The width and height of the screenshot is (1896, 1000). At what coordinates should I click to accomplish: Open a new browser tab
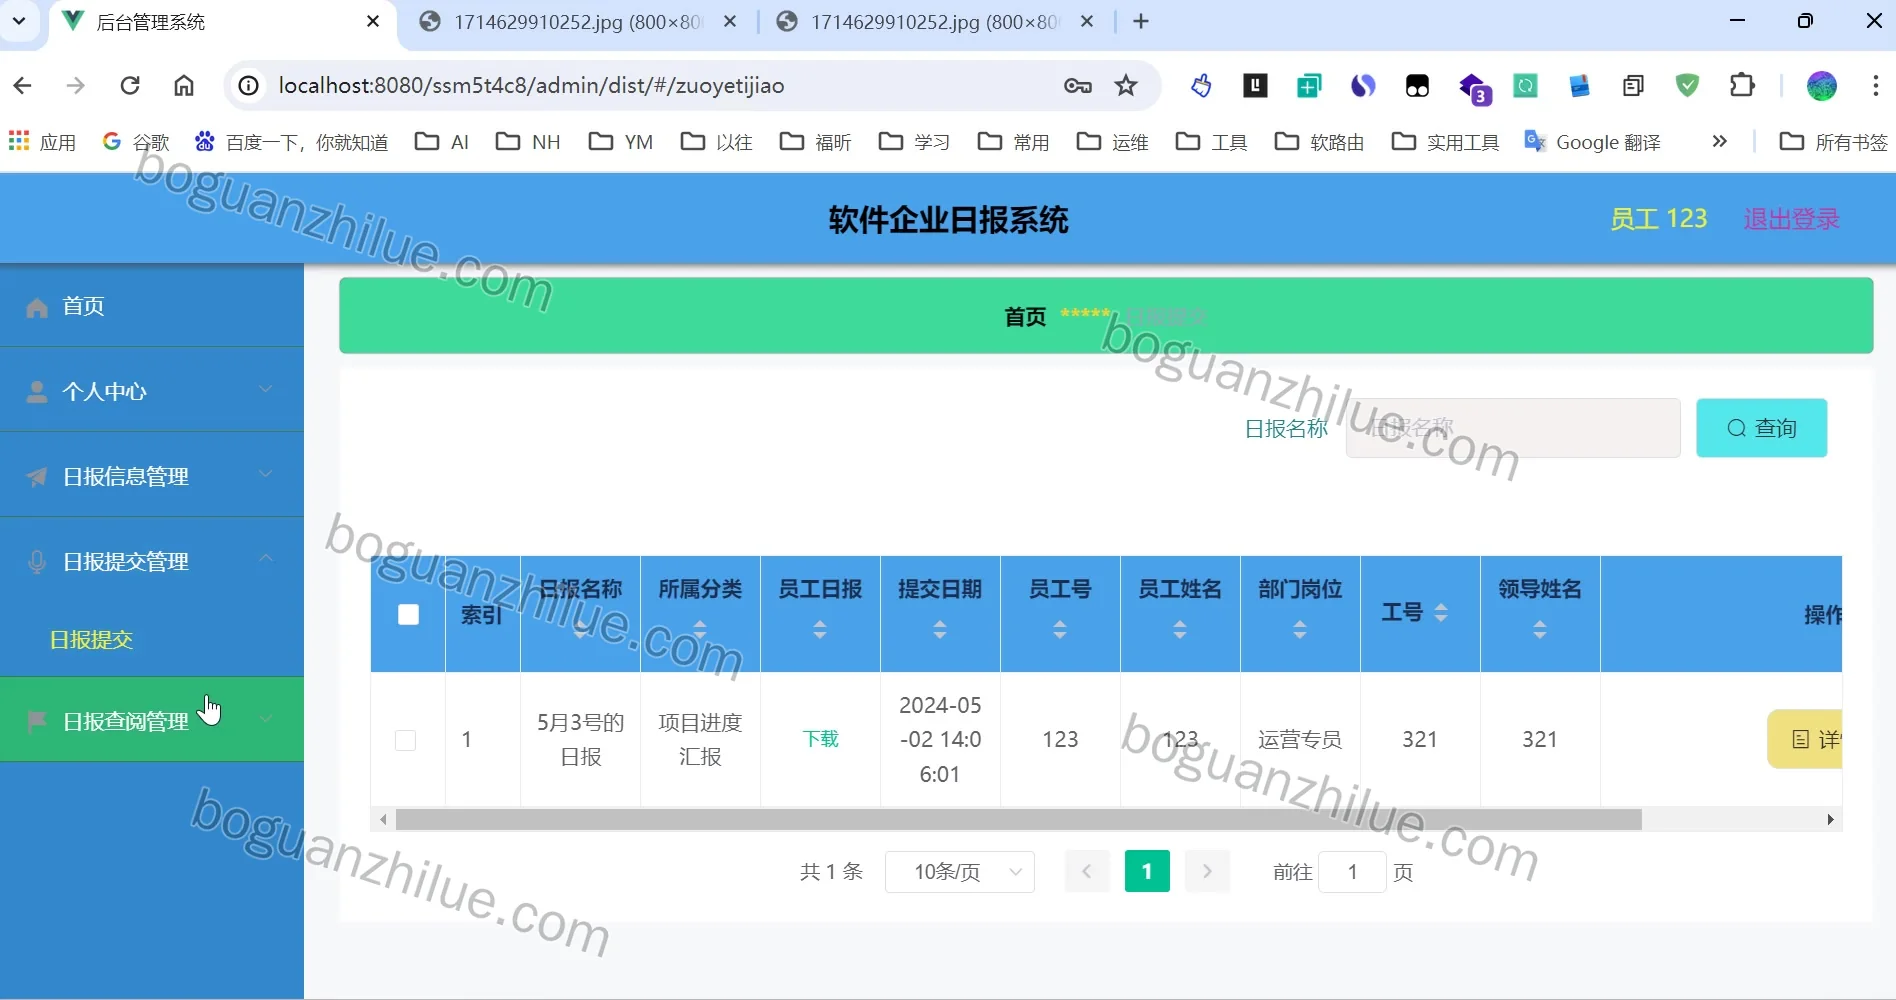click(x=1141, y=21)
